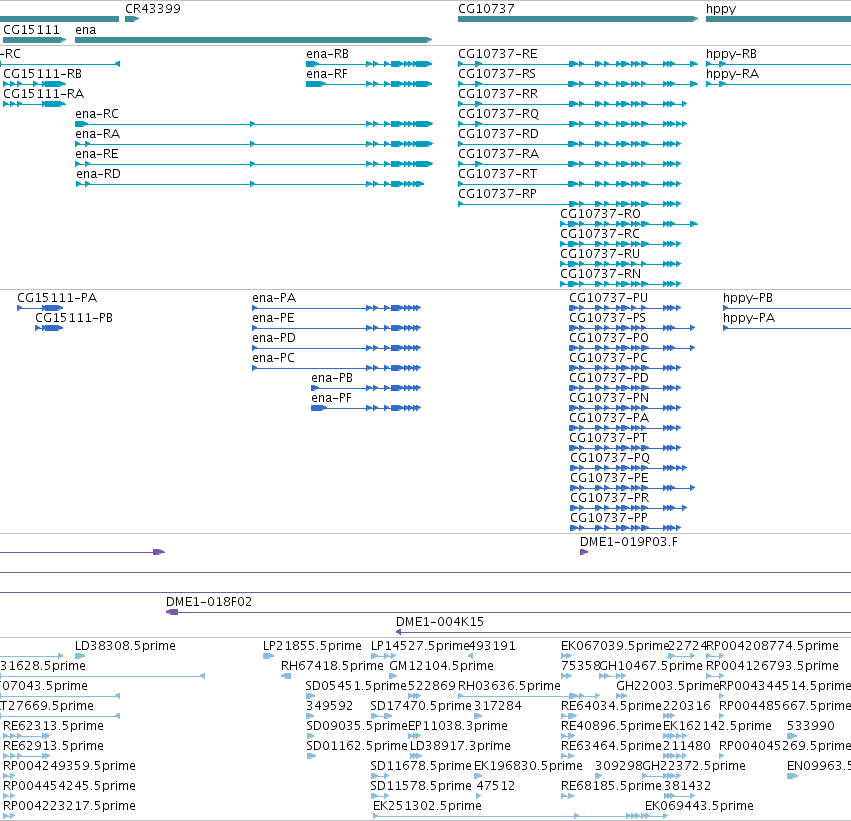
Task: Click EST EK251302.5prime
Action: (x=520, y=816)
